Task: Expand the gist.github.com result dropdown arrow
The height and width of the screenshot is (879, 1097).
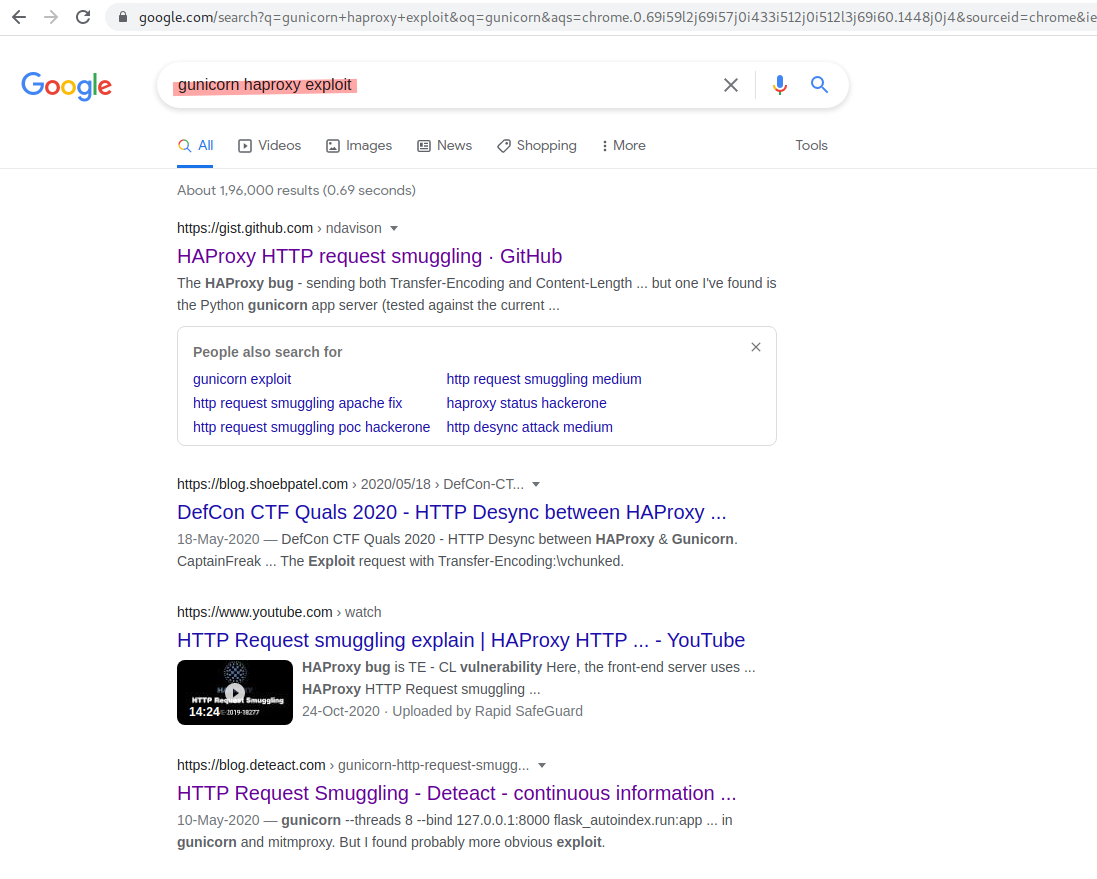Action: pyautogui.click(x=394, y=228)
